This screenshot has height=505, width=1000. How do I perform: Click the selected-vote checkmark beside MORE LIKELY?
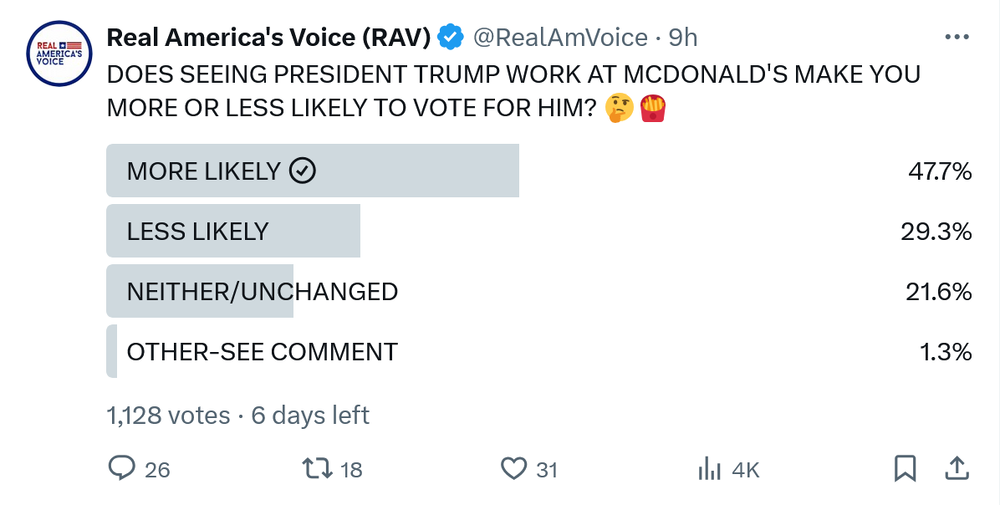click(x=302, y=171)
